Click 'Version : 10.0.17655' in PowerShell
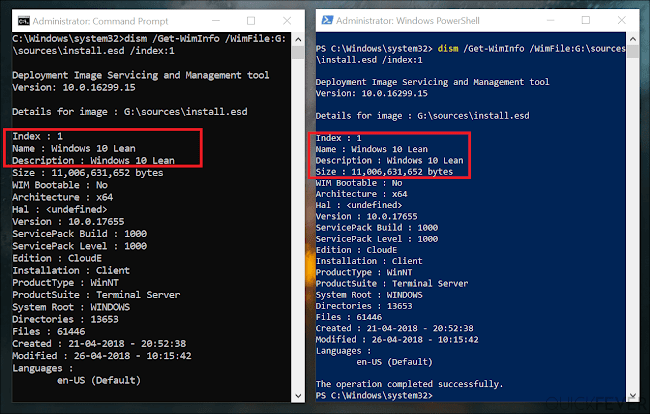This screenshot has width=650, height=414. (366, 216)
